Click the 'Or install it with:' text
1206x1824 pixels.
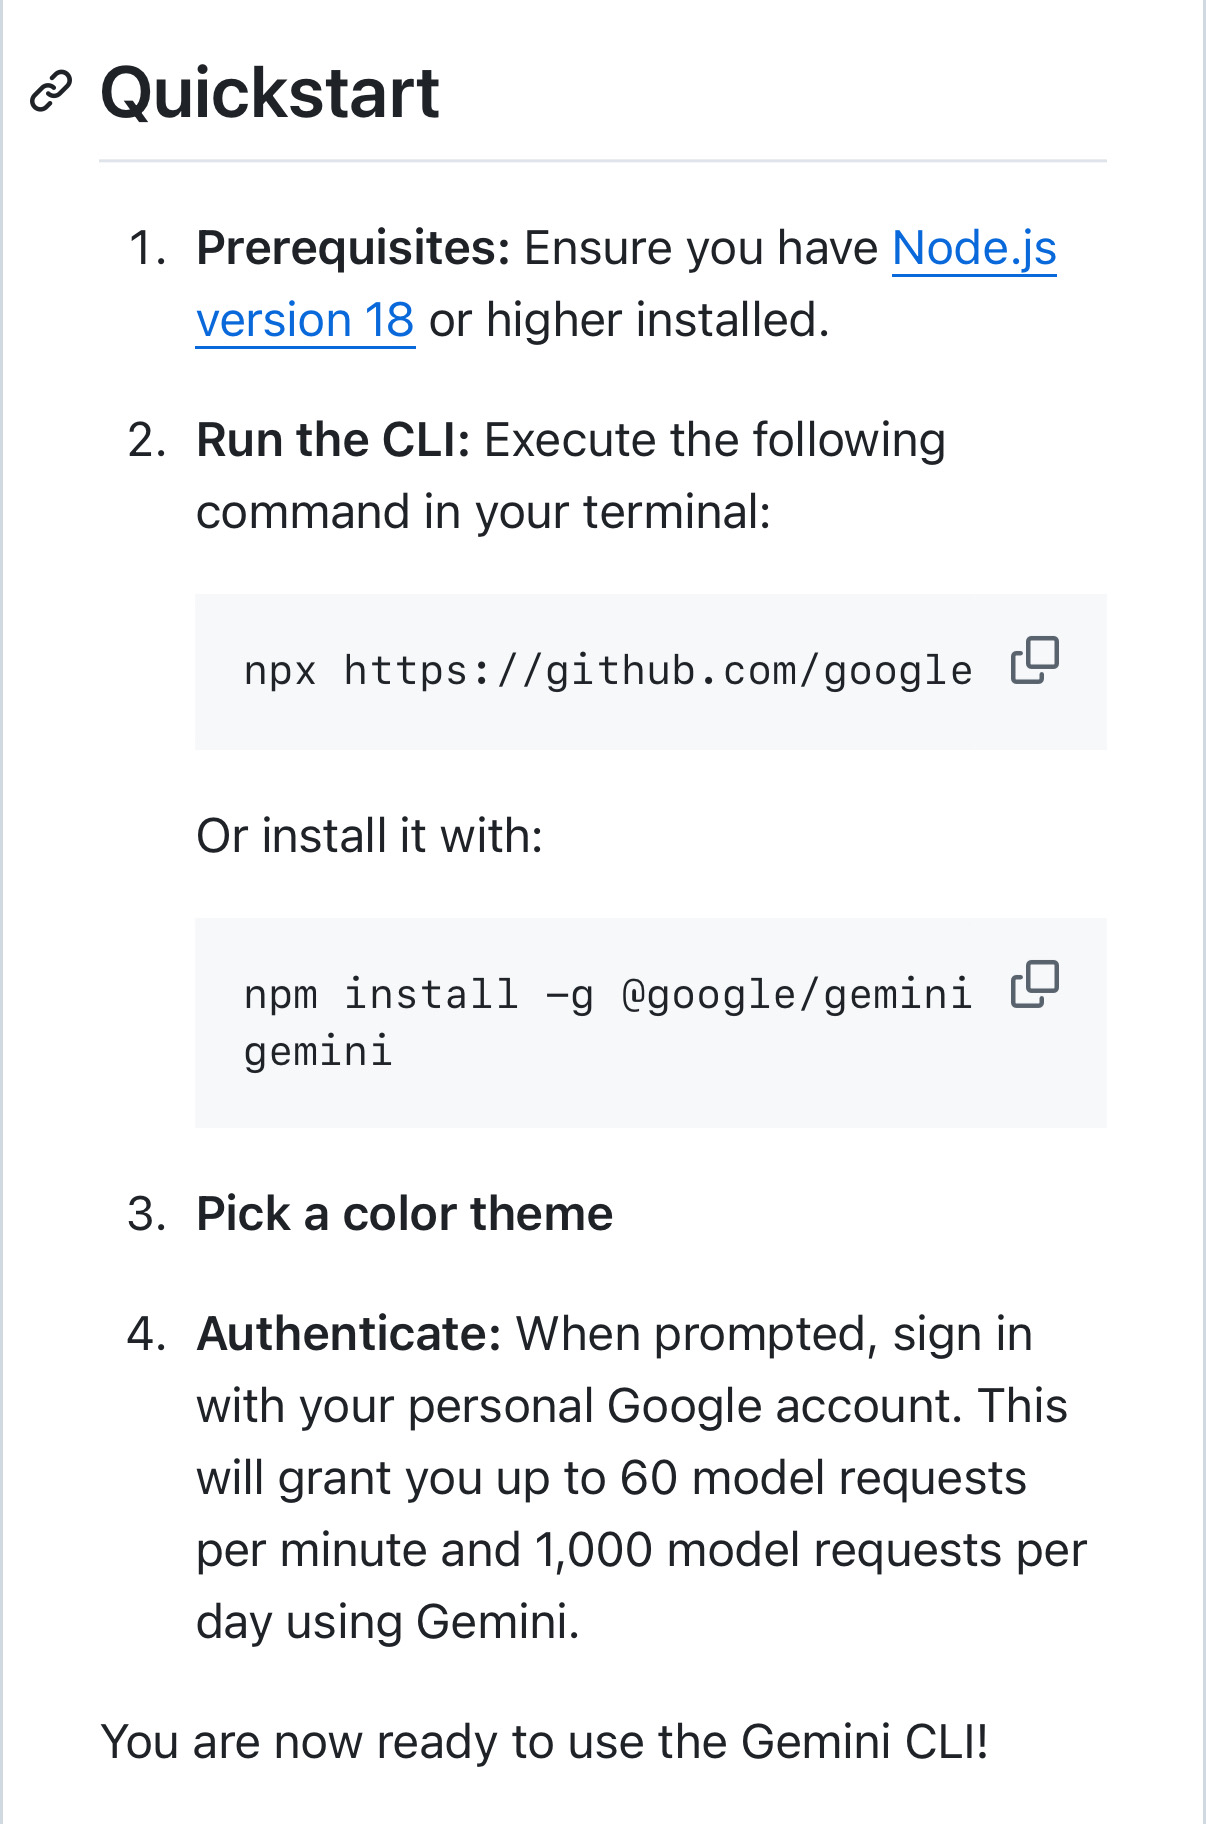369,835
